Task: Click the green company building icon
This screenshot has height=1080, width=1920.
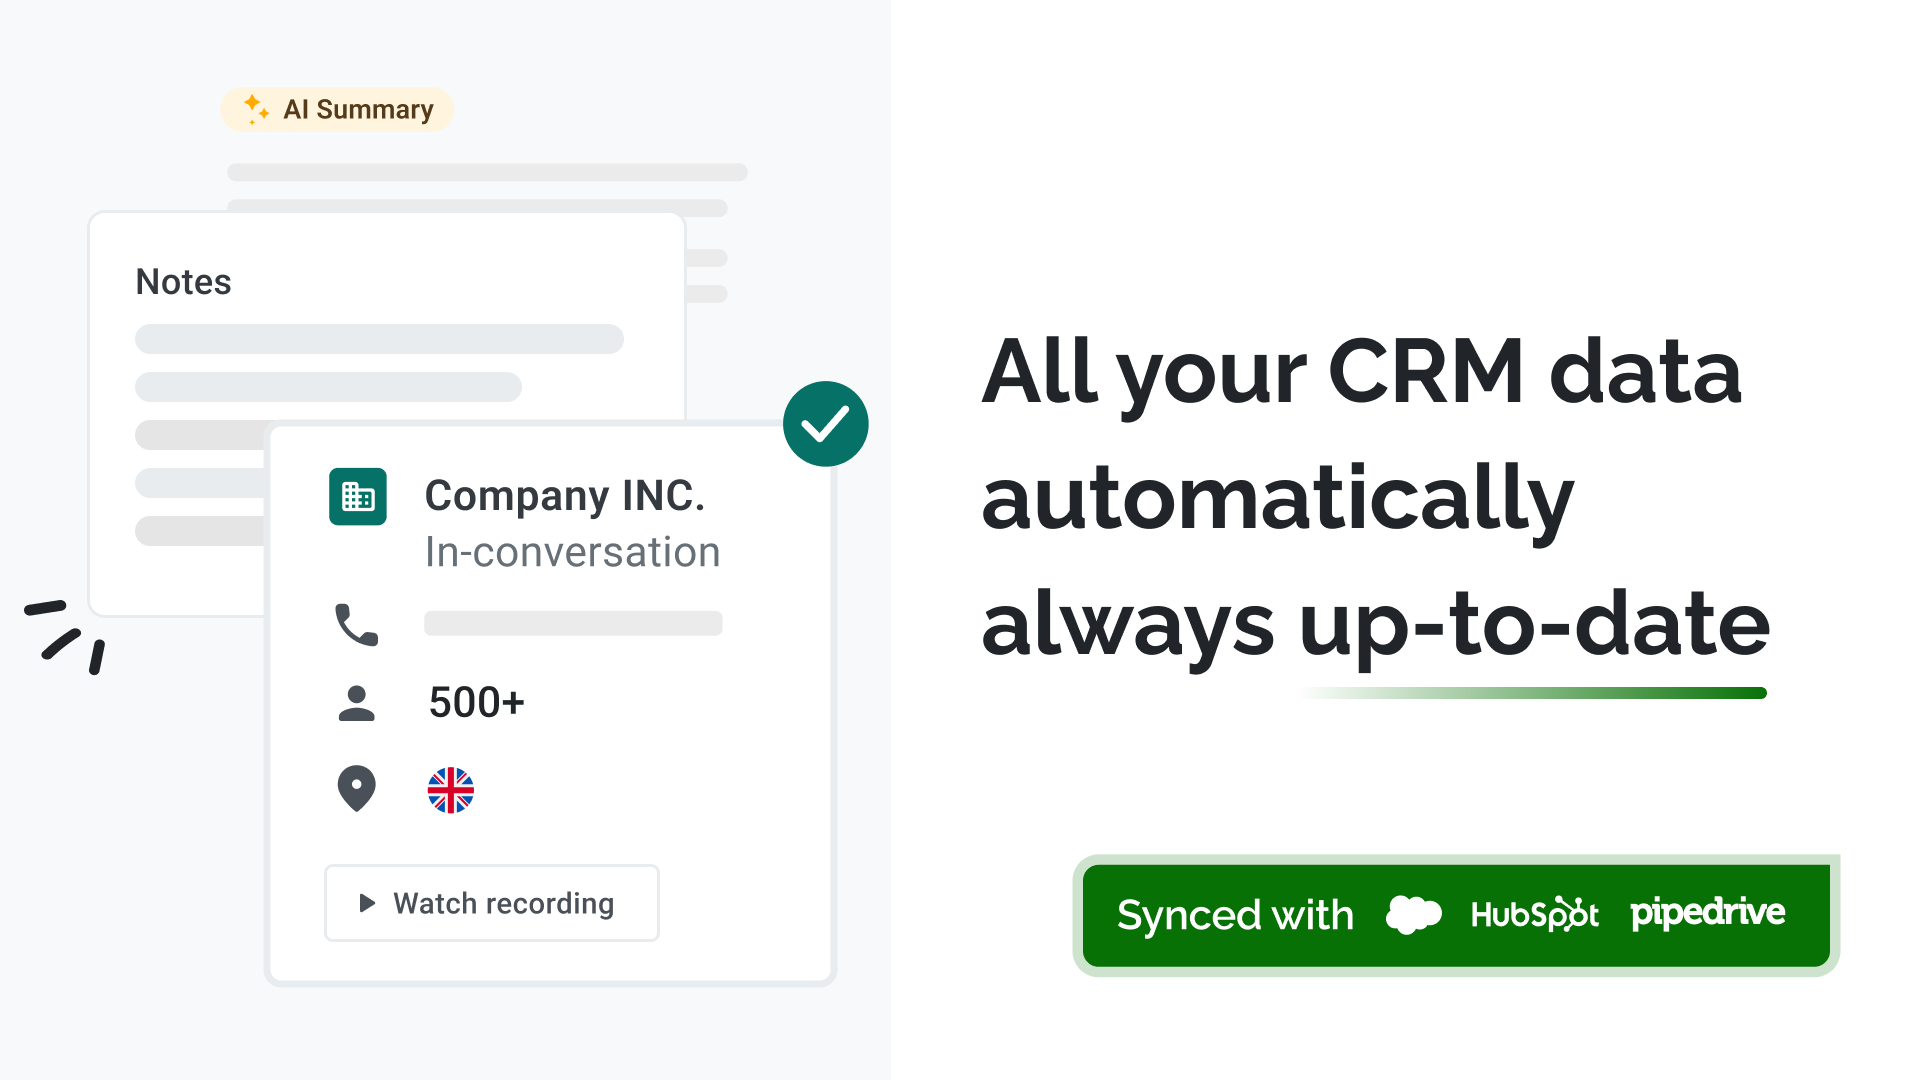Action: [x=358, y=496]
